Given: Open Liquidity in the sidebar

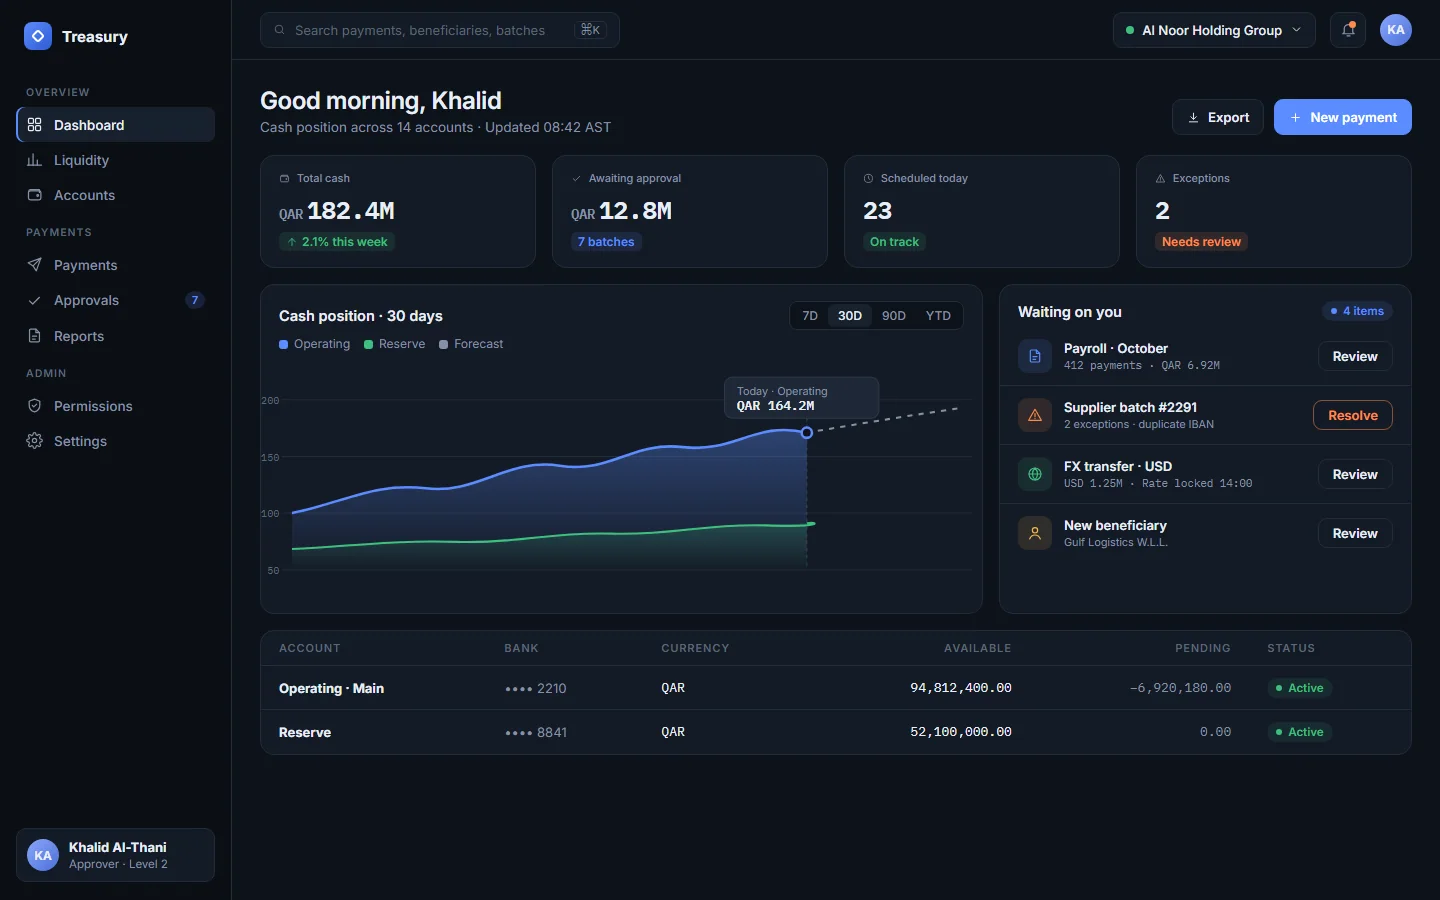Looking at the screenshot, I should click(x=116, y=160).
